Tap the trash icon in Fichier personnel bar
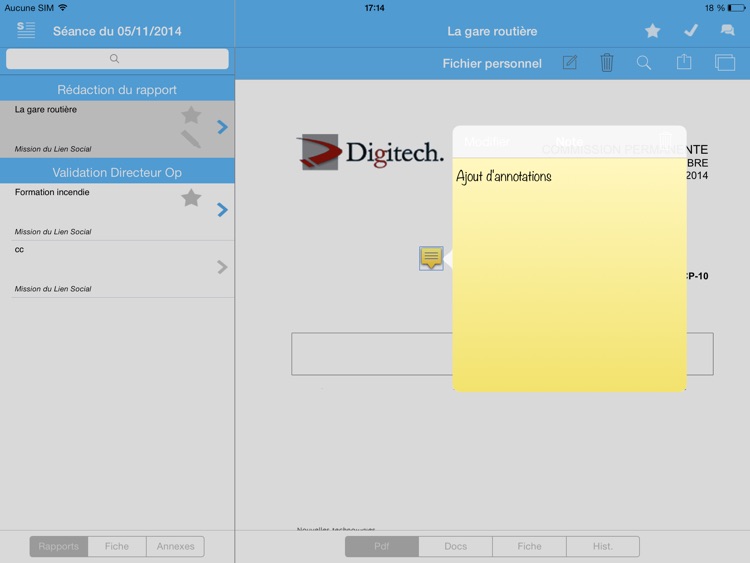 coord(607,63)
